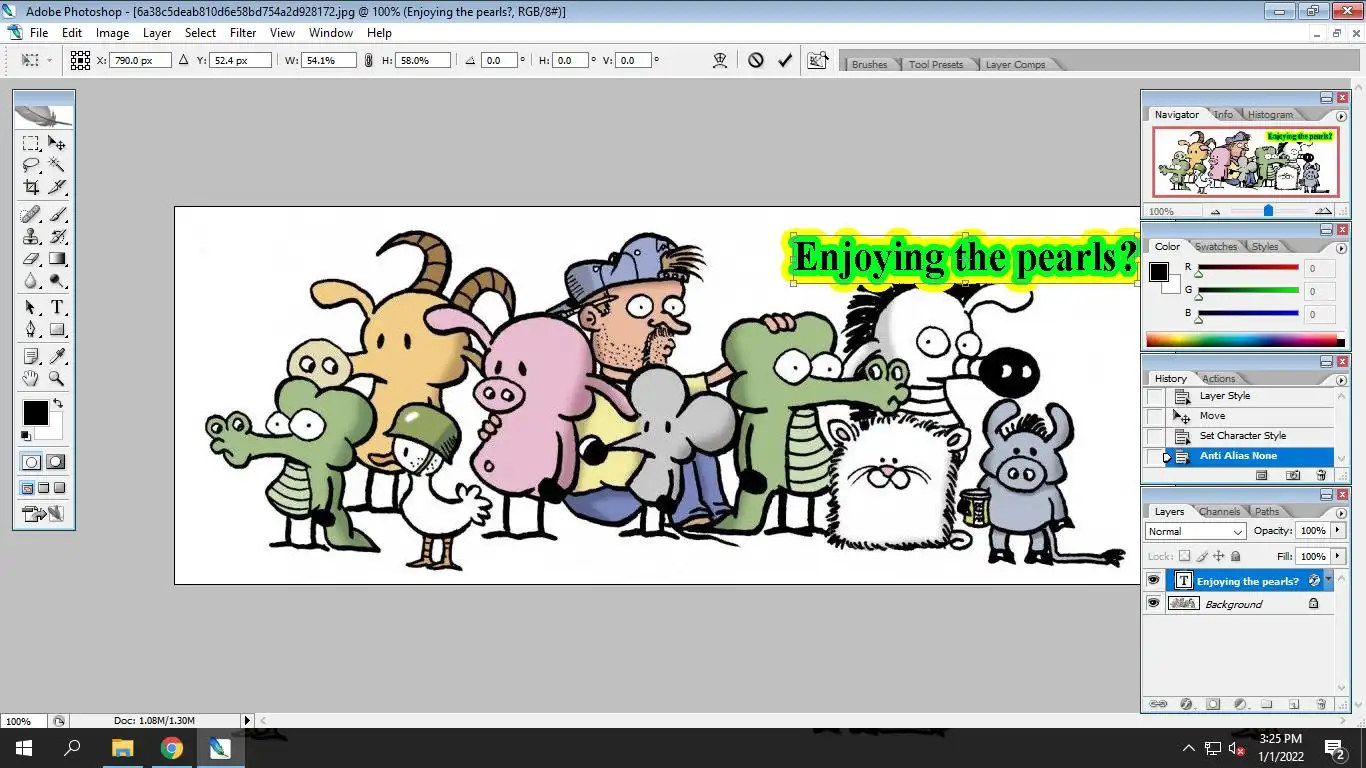Open Color panel flyout menu

tap(1341, 247)
